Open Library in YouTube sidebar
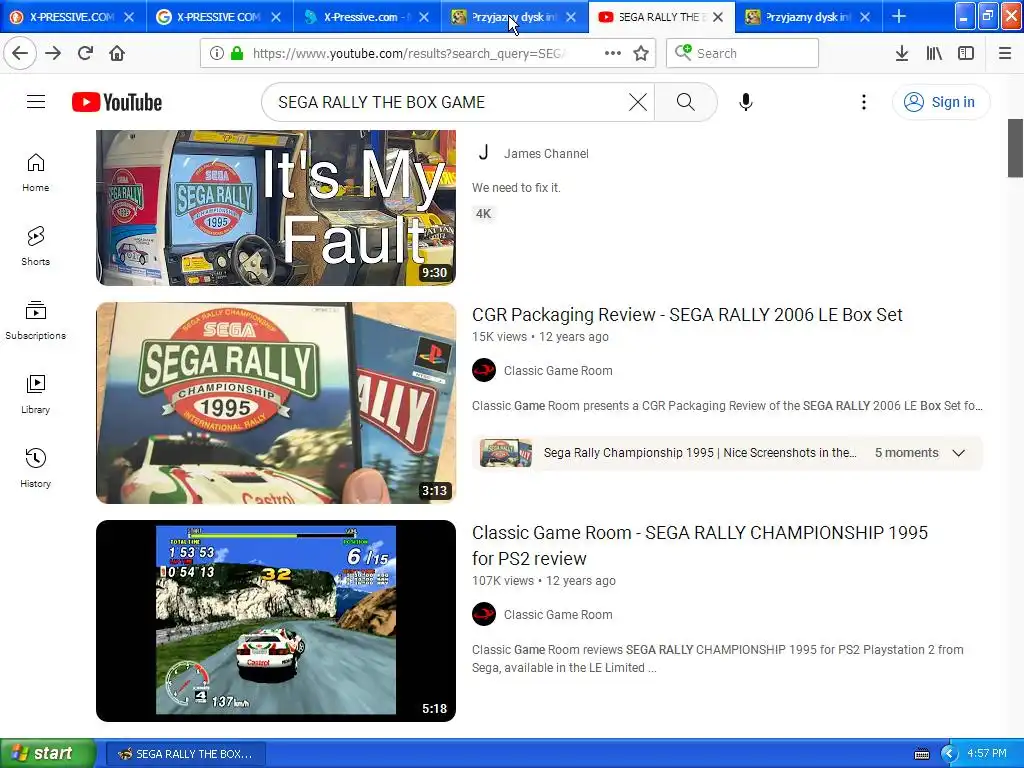The height and width of the screenshot is (768, 1024). tap(36, 394)
